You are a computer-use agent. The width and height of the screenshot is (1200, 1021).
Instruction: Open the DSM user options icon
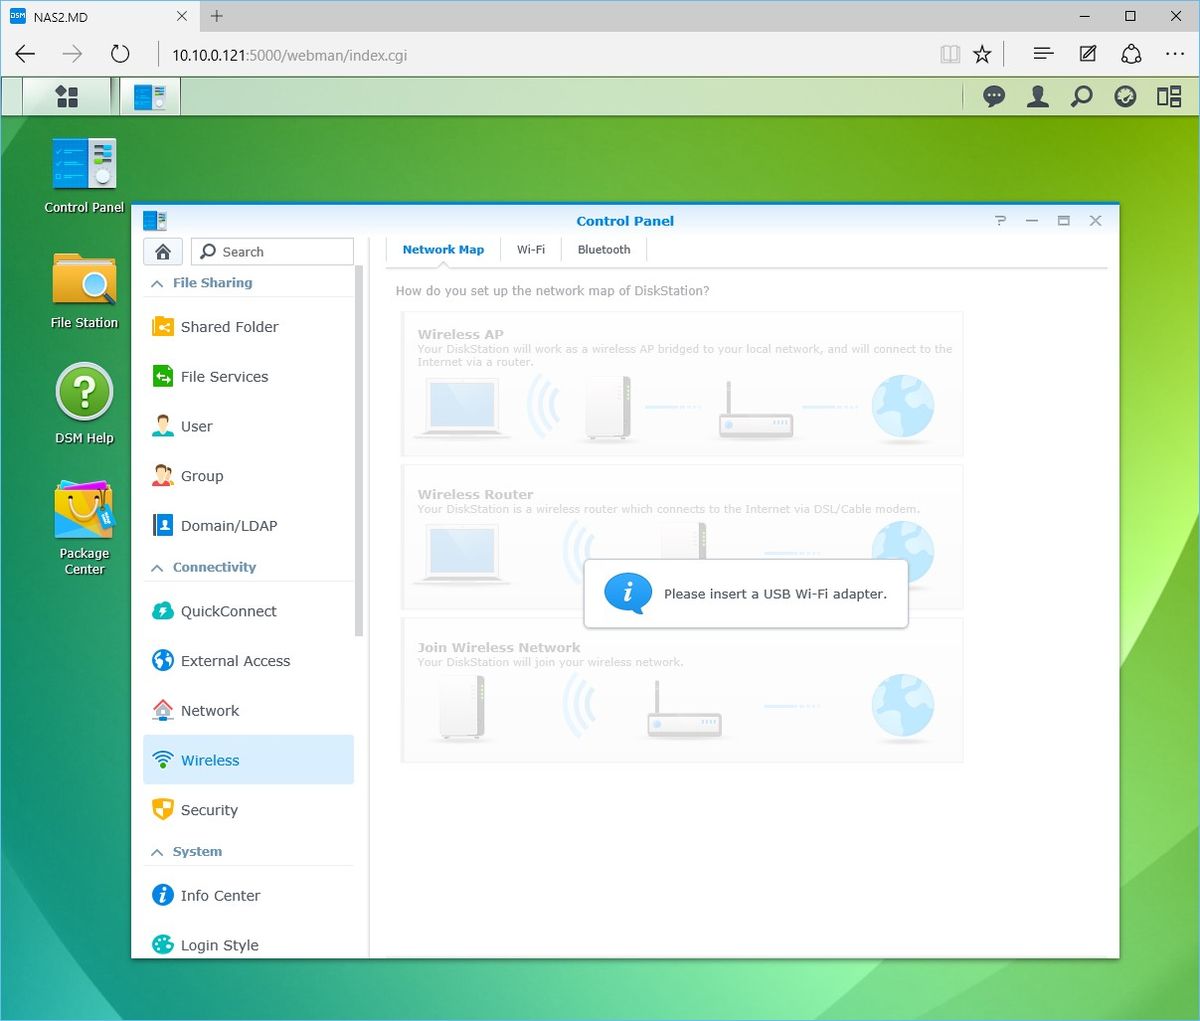coord(1038,96)
